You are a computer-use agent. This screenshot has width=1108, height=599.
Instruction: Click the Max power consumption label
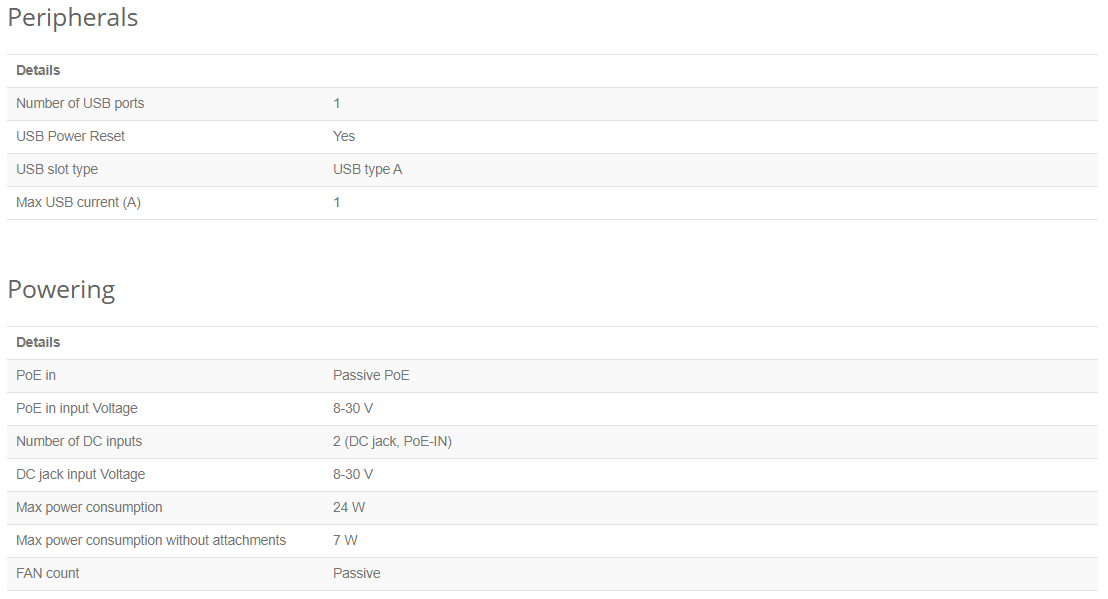pyautogui.click(x=89, y=508)
